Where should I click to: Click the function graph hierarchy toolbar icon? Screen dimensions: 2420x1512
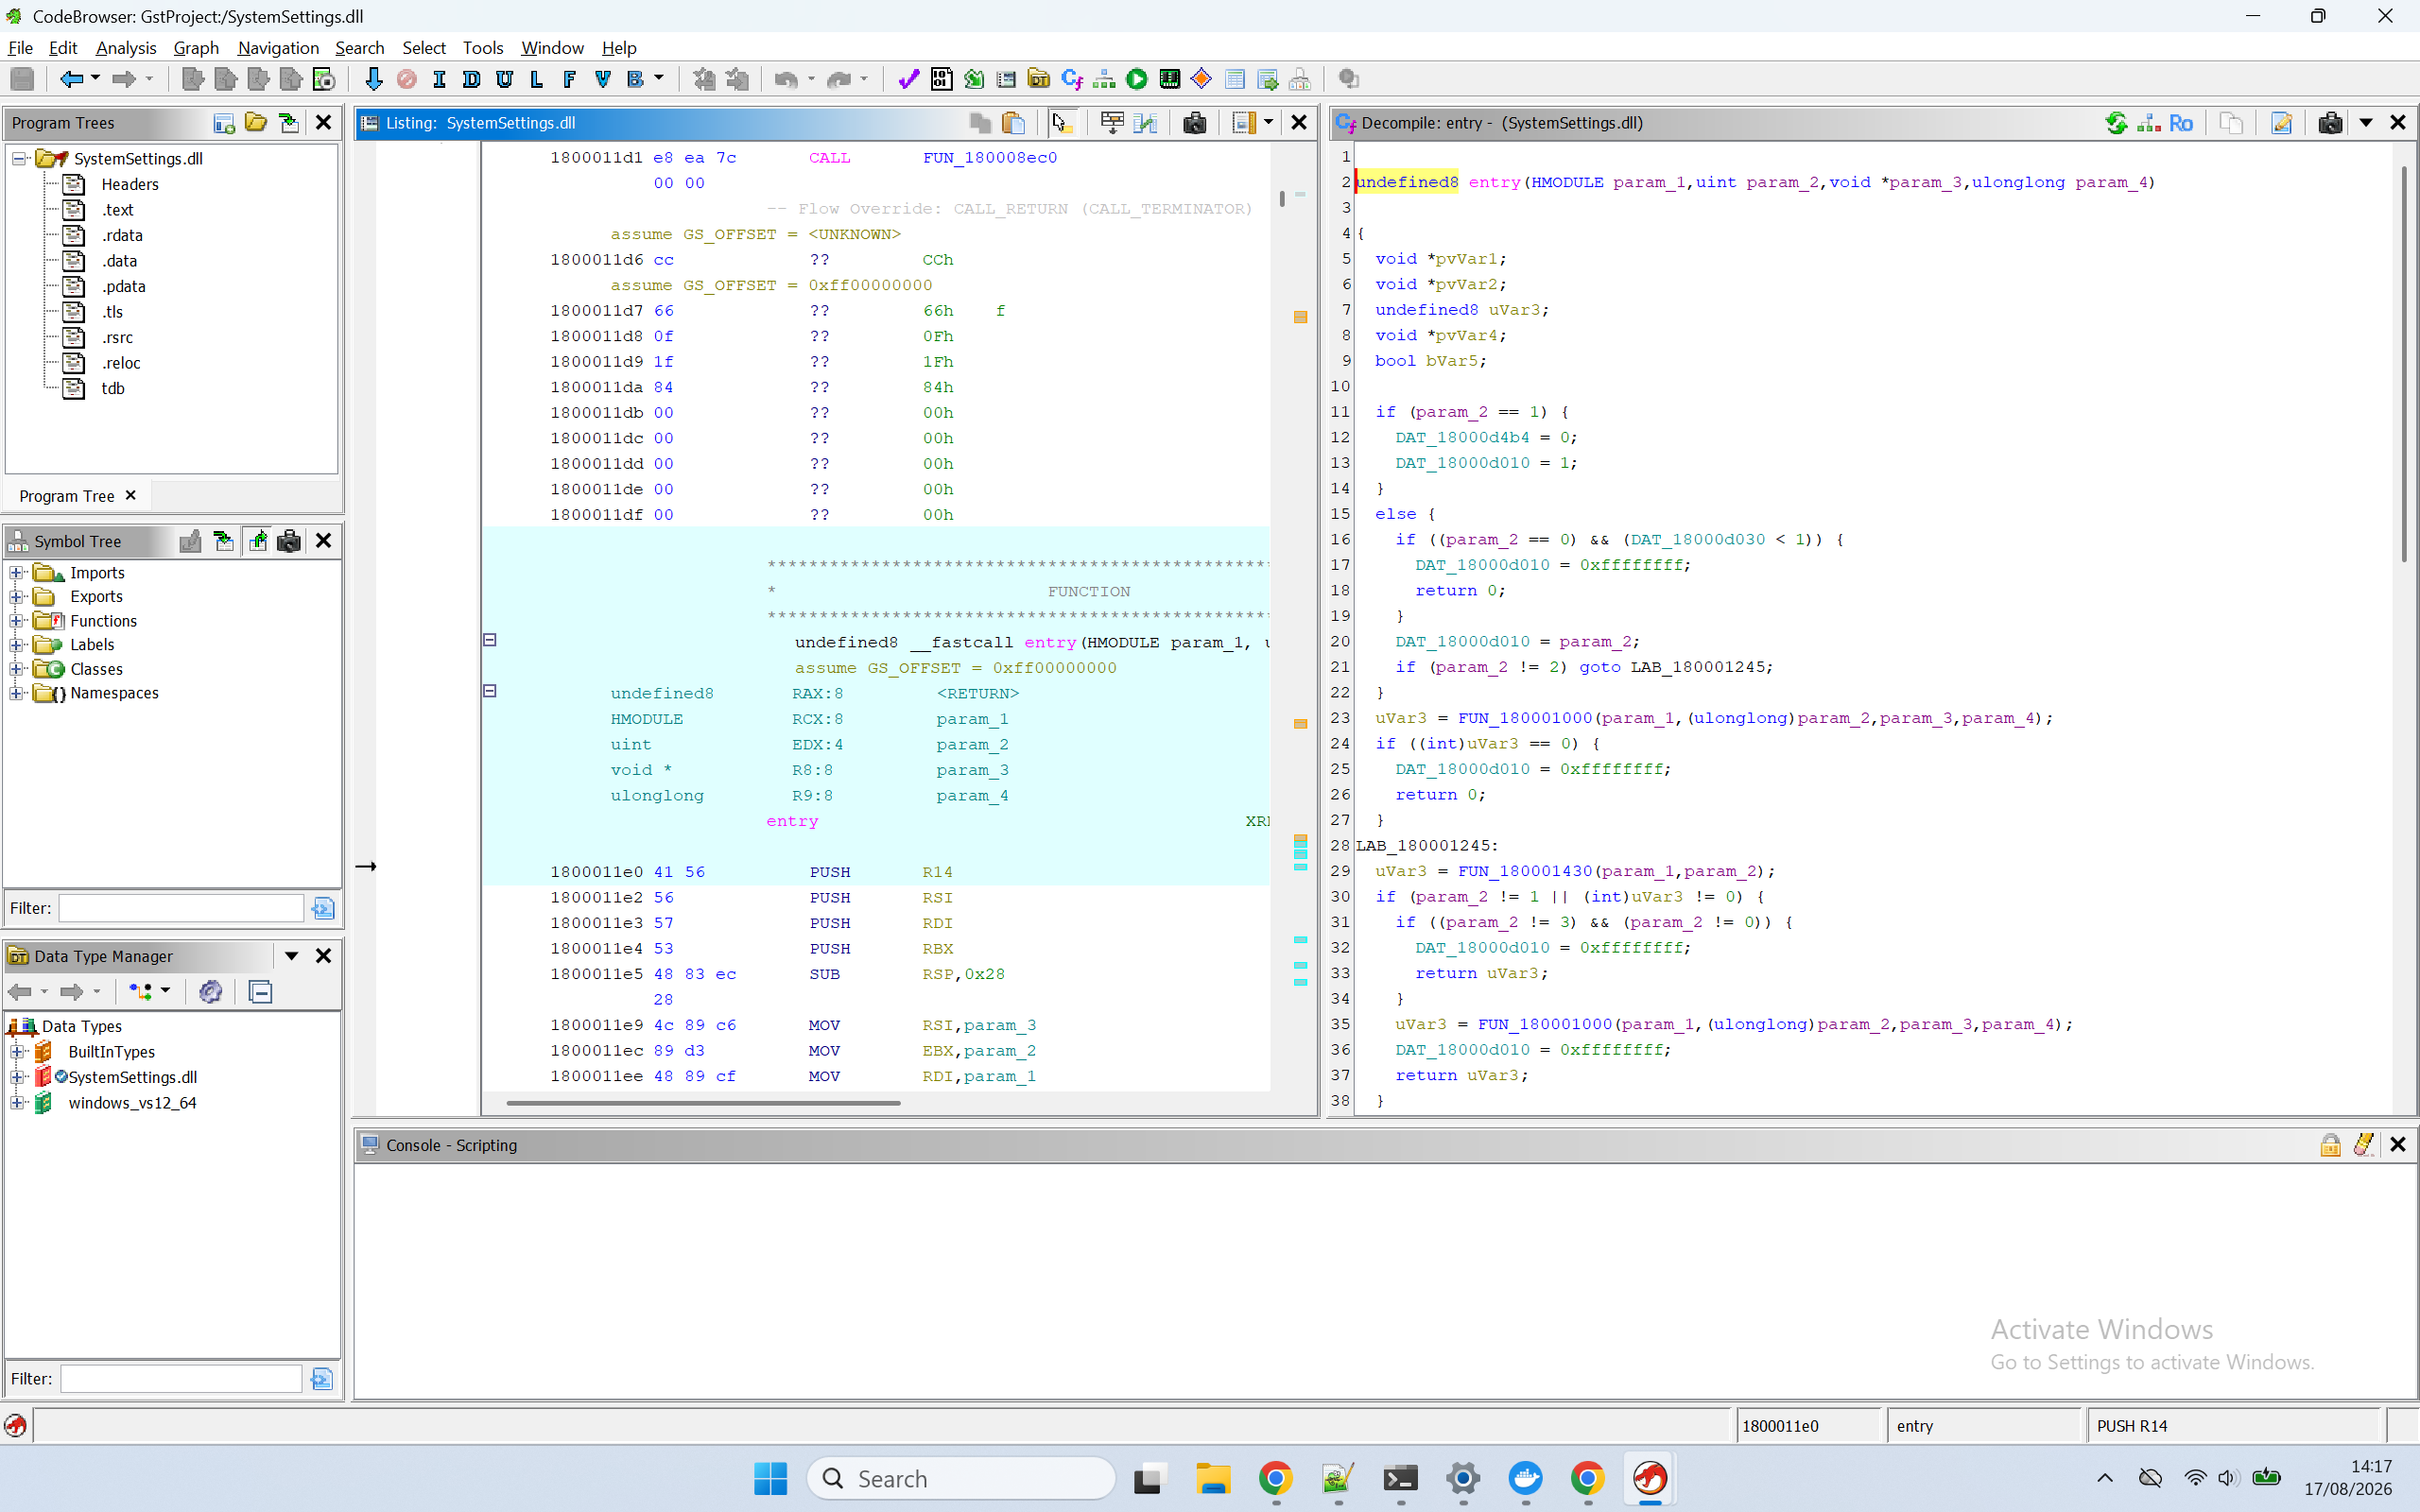pos(1104,79)
